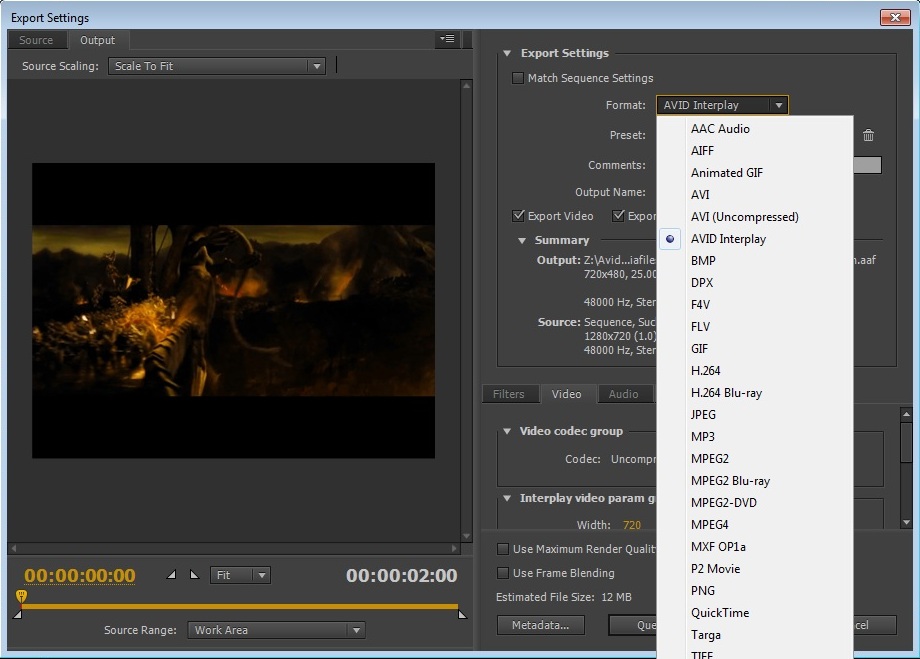Click the Set Out Point triangle icon
This screenshot has height=659, width=920.
(194, 575)
